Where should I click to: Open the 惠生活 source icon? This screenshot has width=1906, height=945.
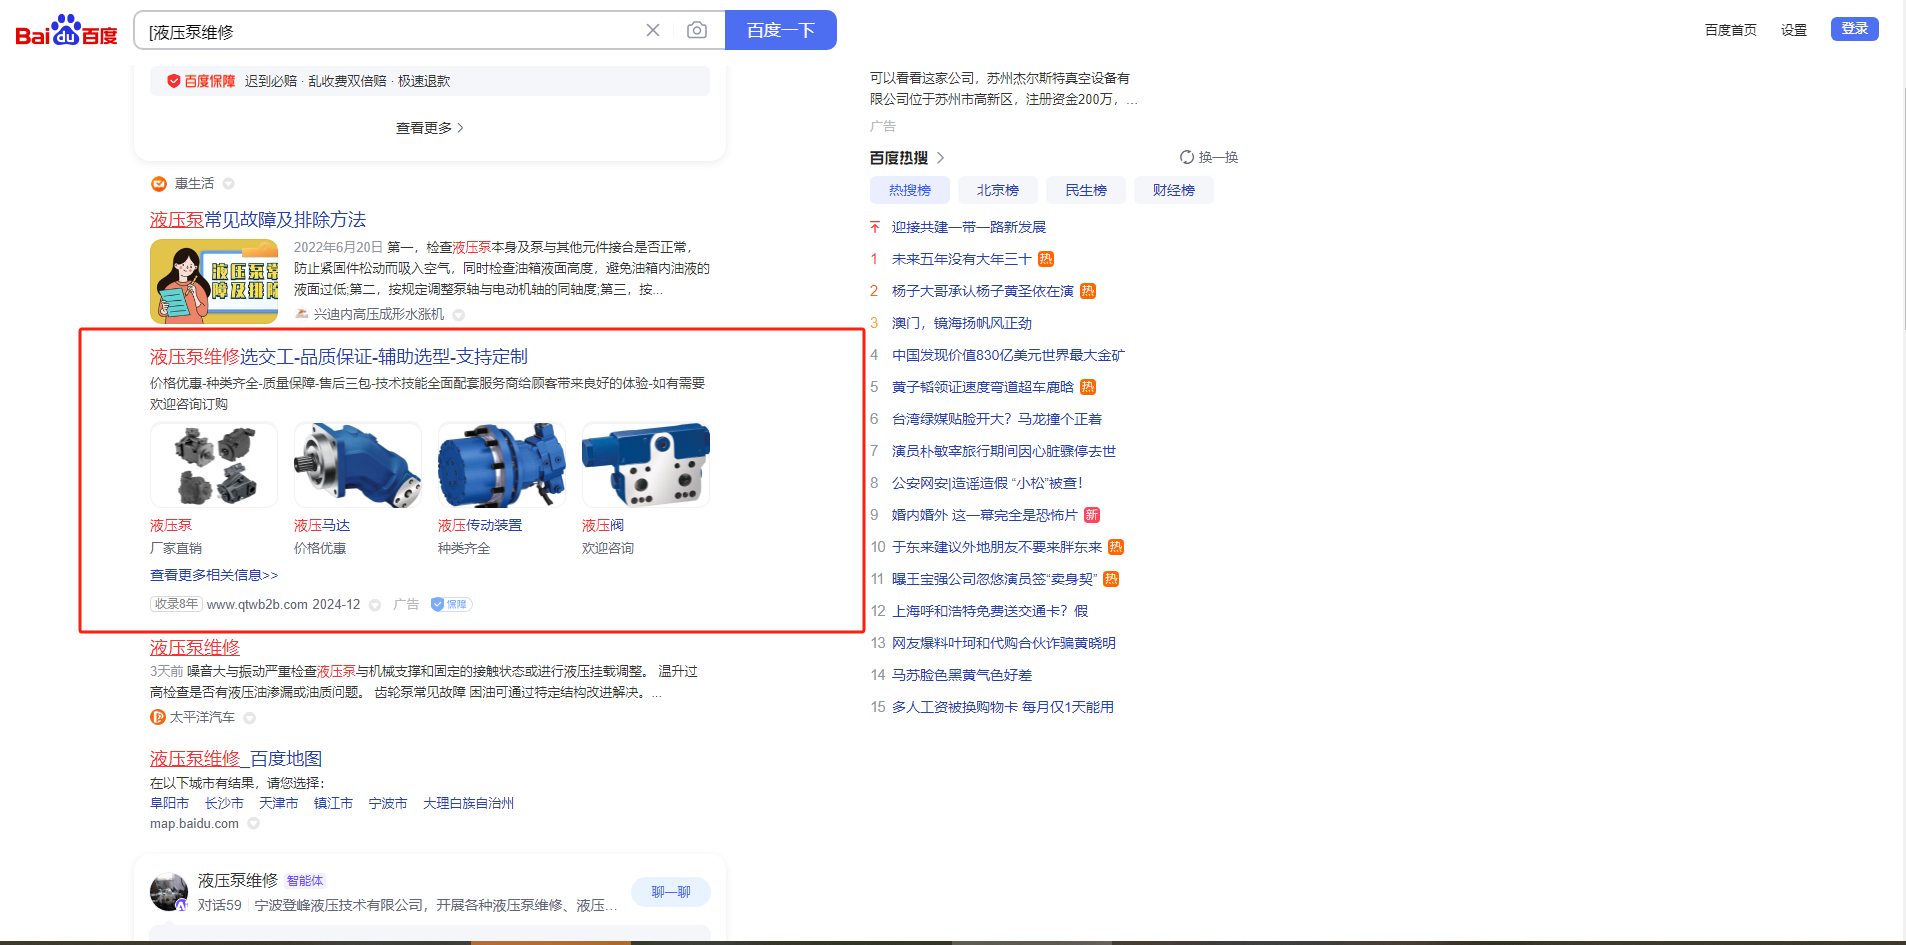pos(158,184)
